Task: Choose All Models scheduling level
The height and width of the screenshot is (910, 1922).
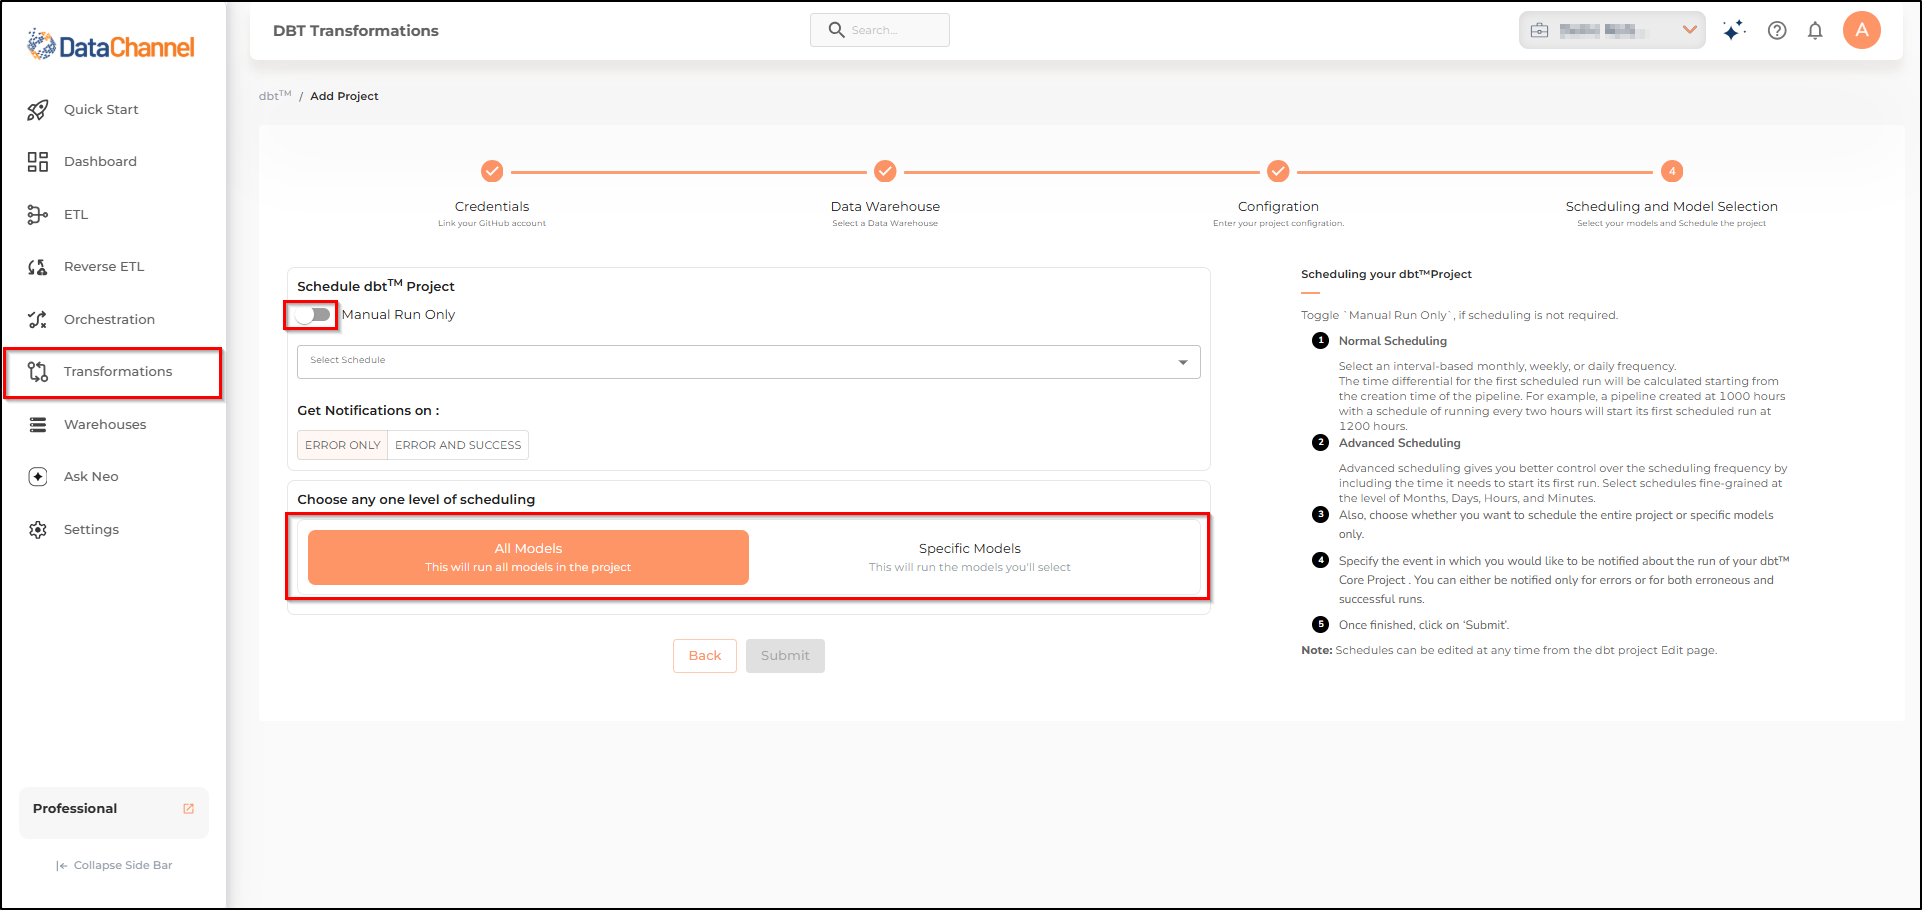Action: click(x=528, y=557)
